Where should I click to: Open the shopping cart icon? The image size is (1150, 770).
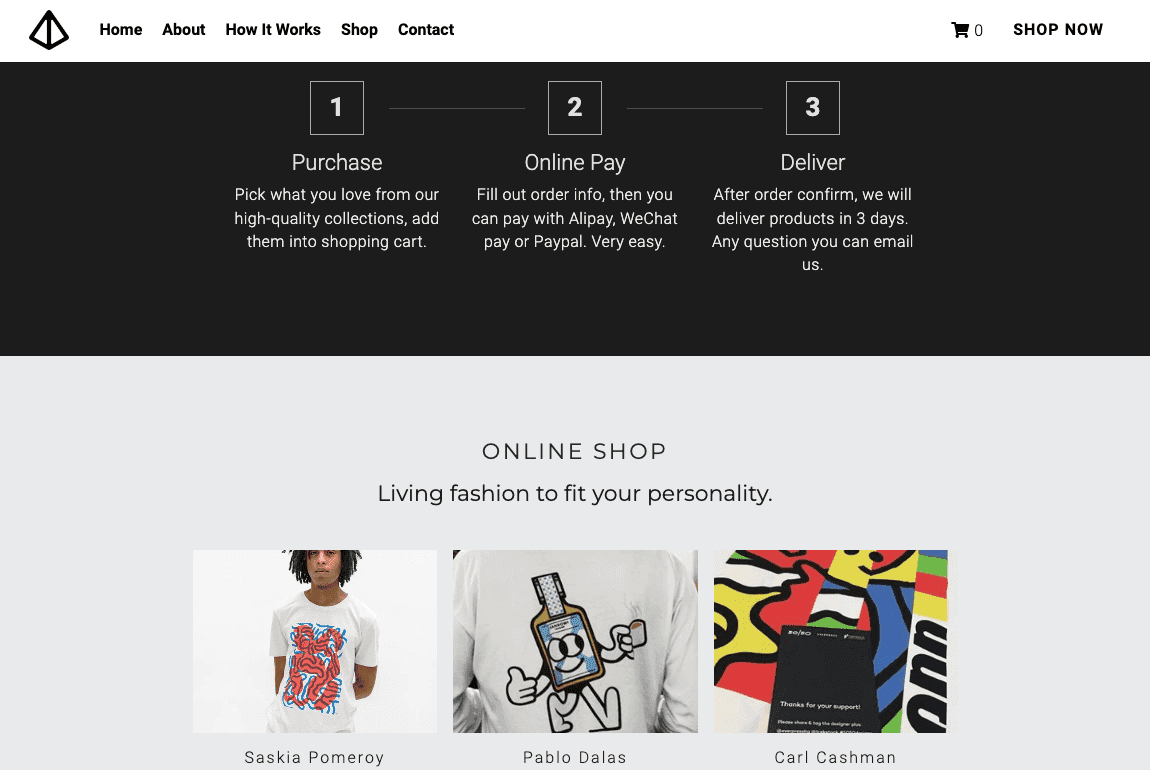click(960, 30)
